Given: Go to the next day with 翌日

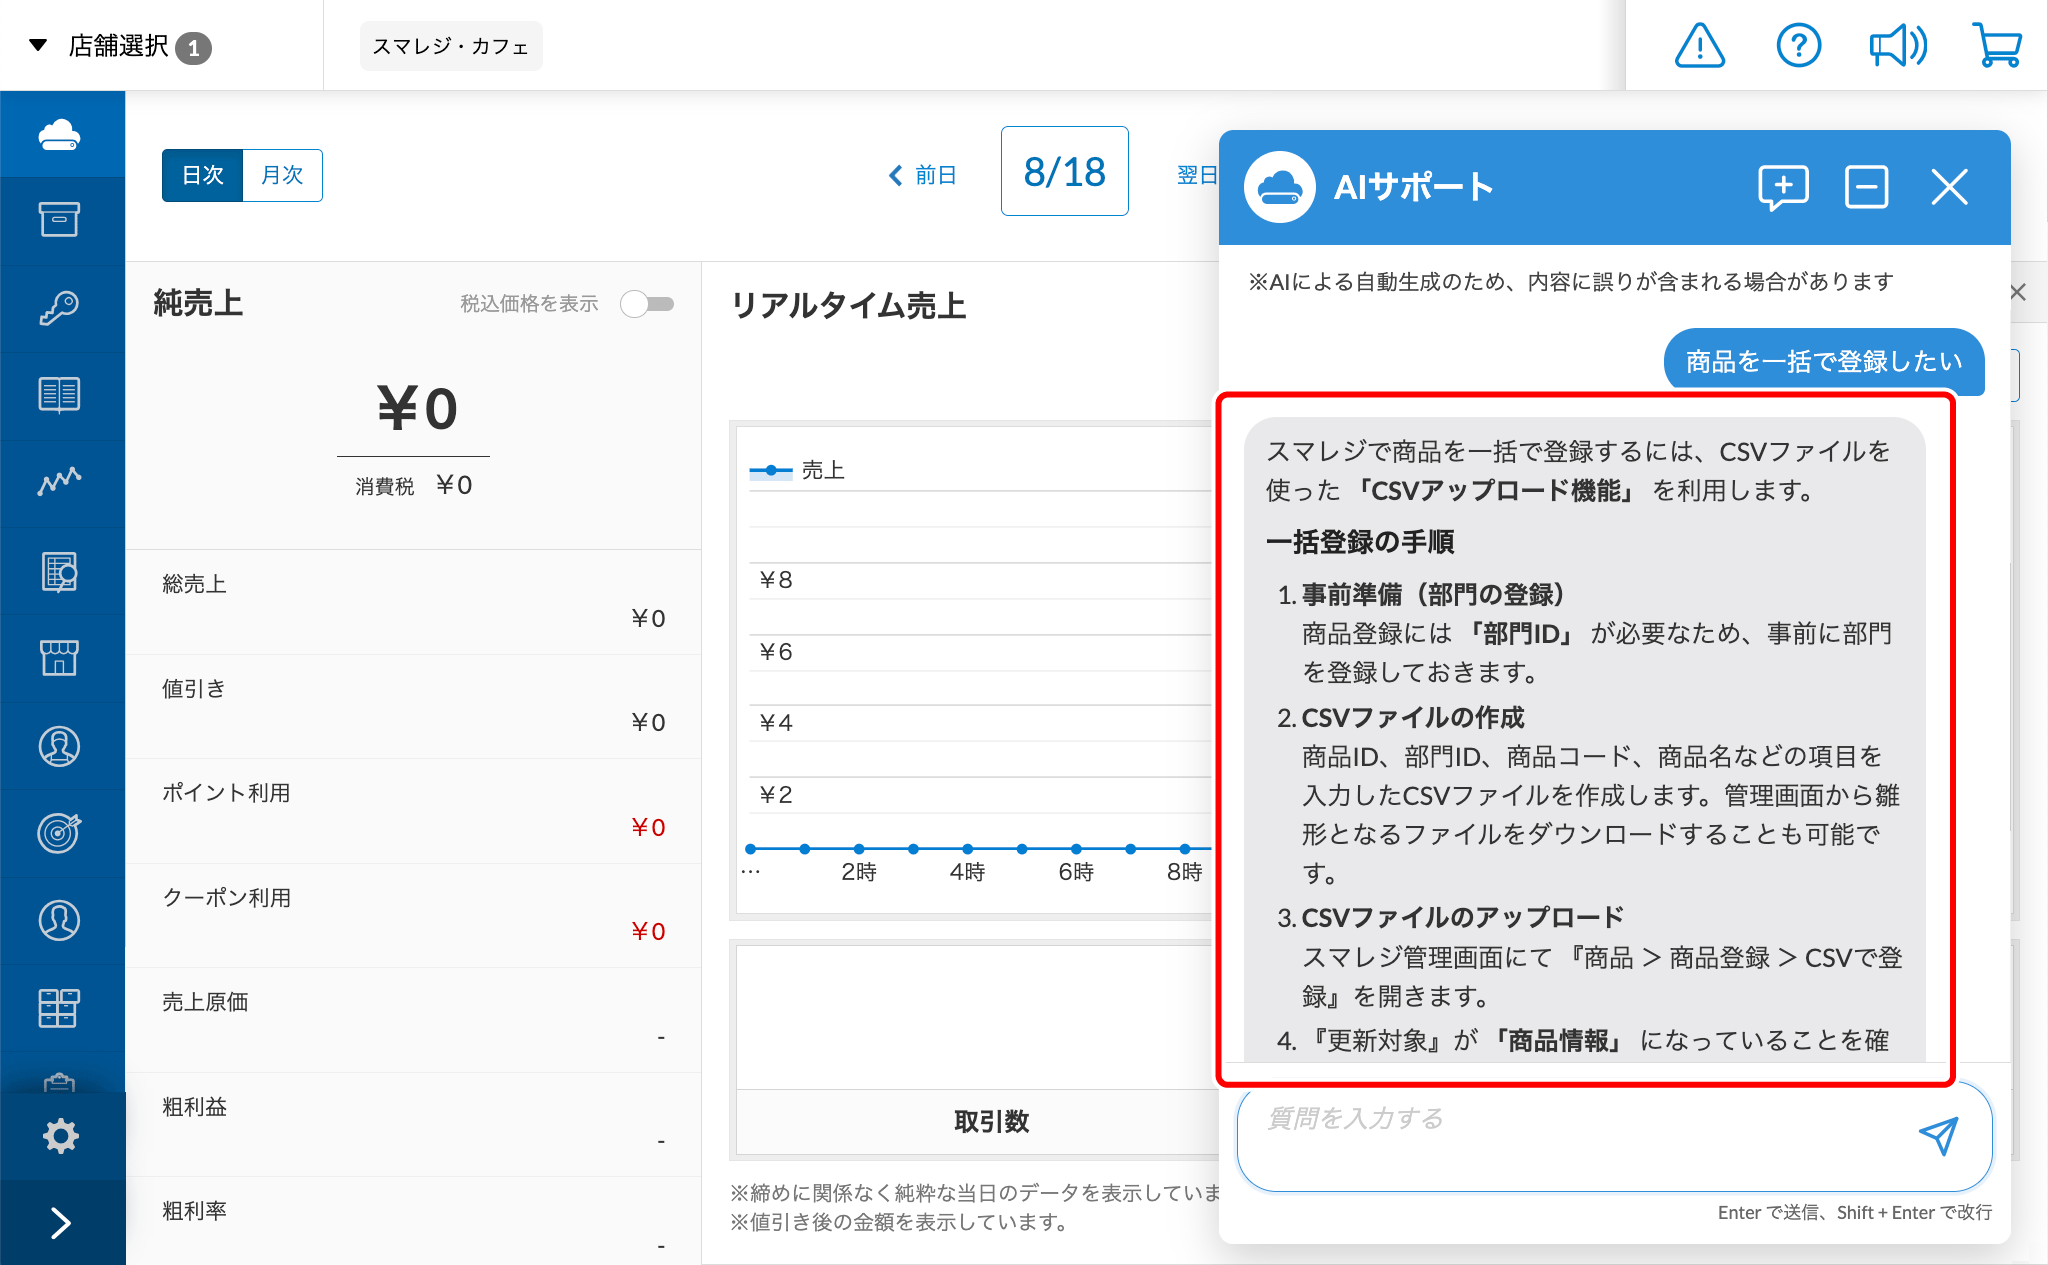Looking at the screenshot, I should click(x=1197, y=175).
